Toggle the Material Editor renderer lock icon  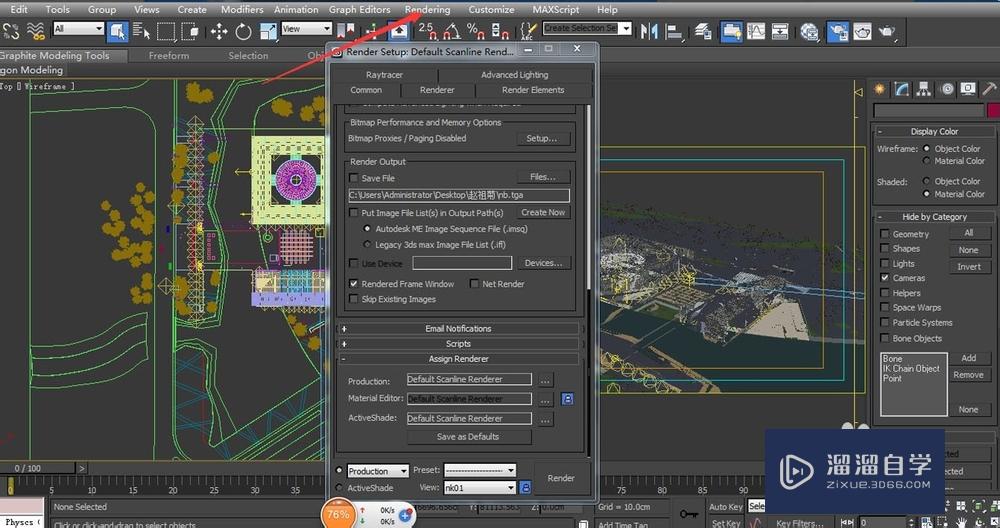click(567, 399)
